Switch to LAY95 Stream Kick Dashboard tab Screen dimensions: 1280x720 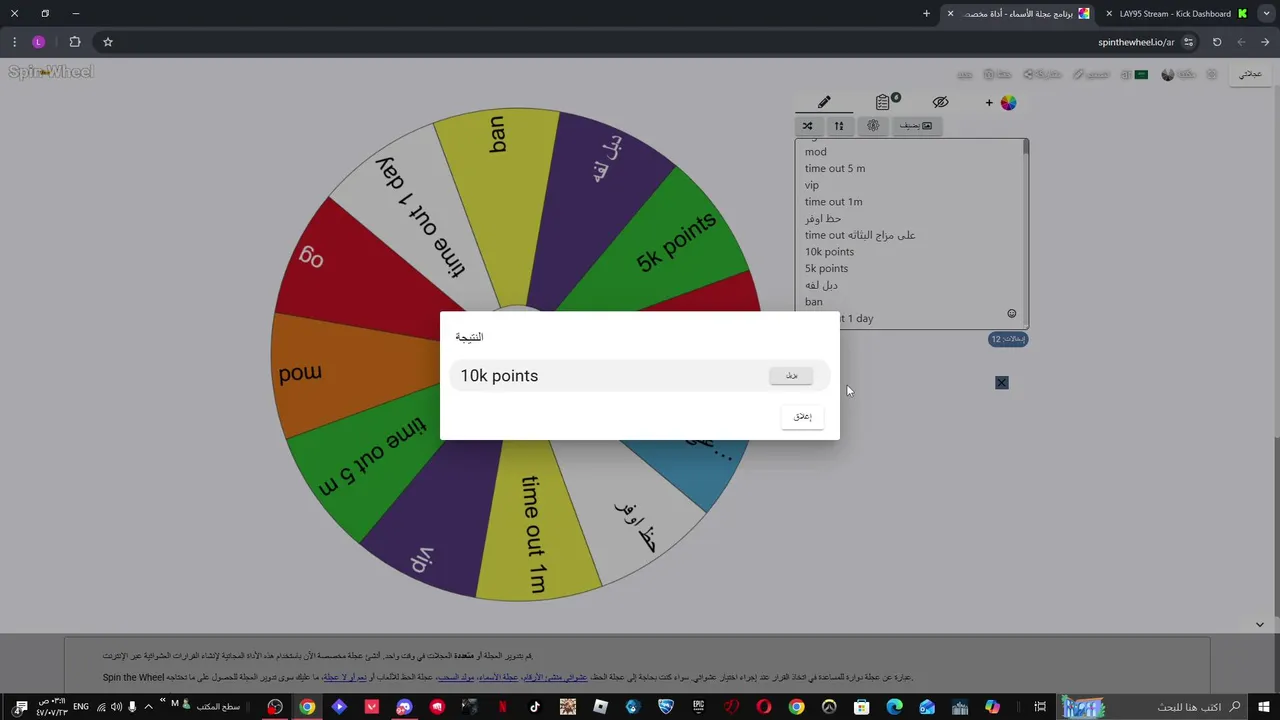[1178, 14]
